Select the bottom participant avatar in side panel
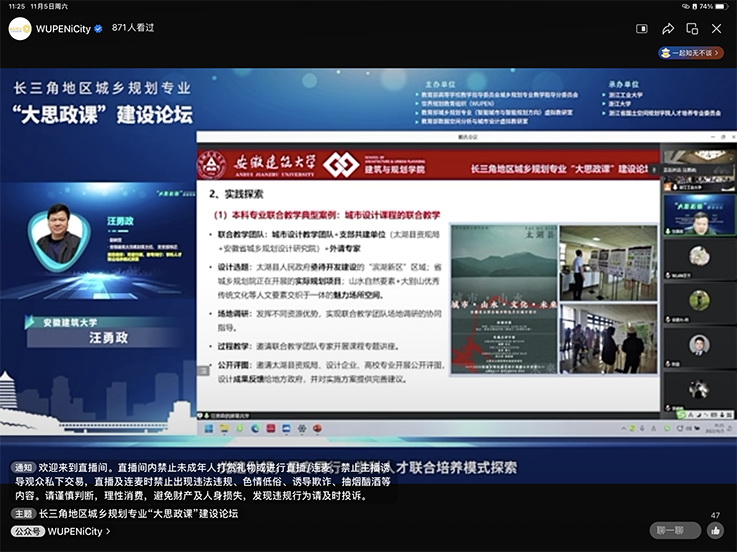This screenshot has height=552, width=737. 699,388
